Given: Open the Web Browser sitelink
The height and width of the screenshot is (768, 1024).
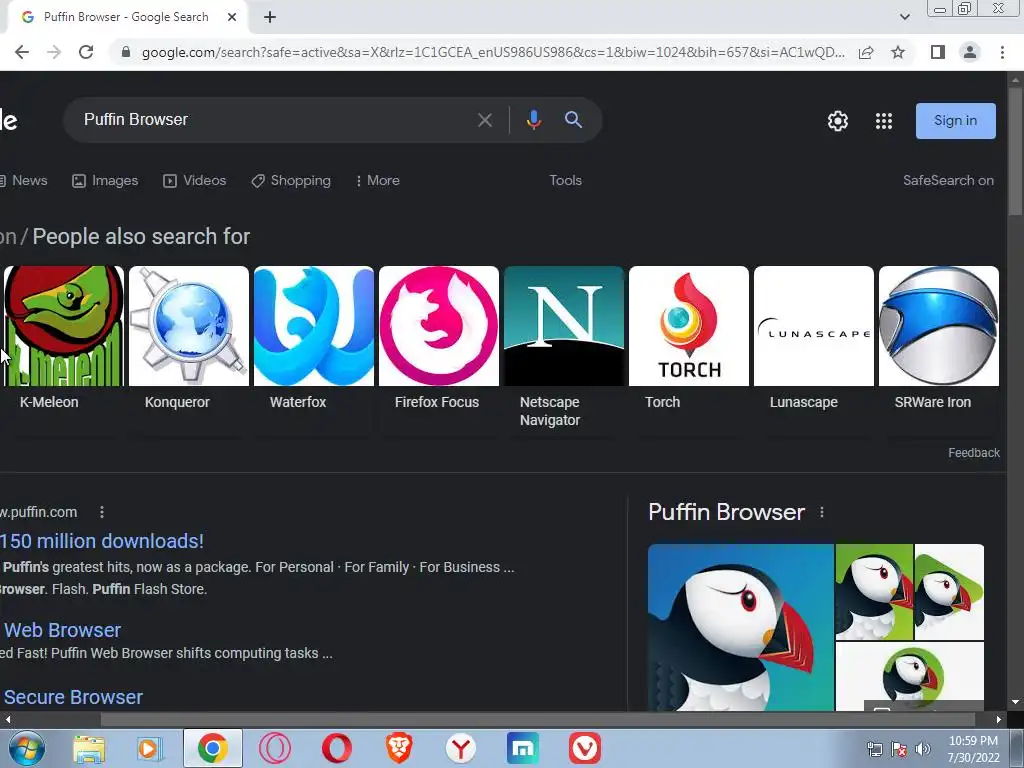Looking at the screenshot, I should coord(62,630).
